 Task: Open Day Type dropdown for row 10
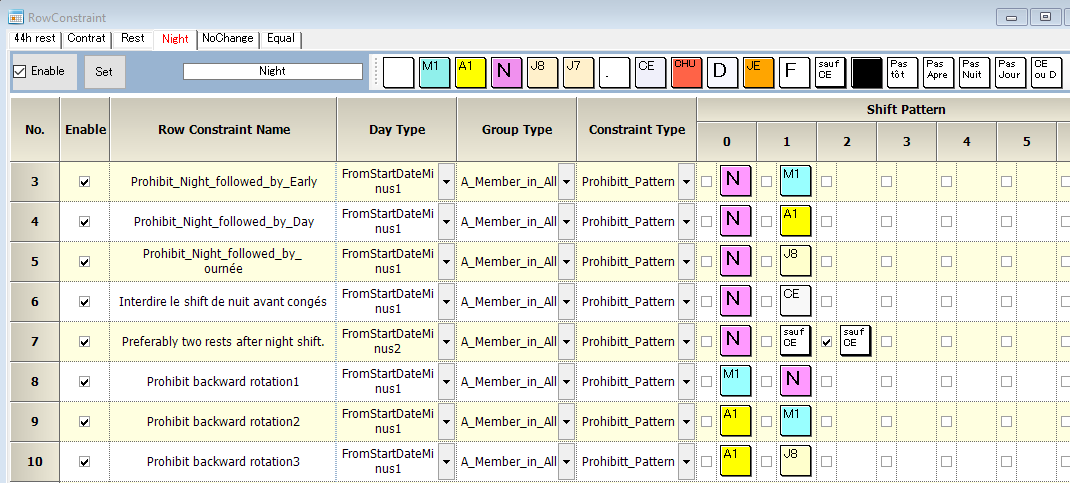446,461
